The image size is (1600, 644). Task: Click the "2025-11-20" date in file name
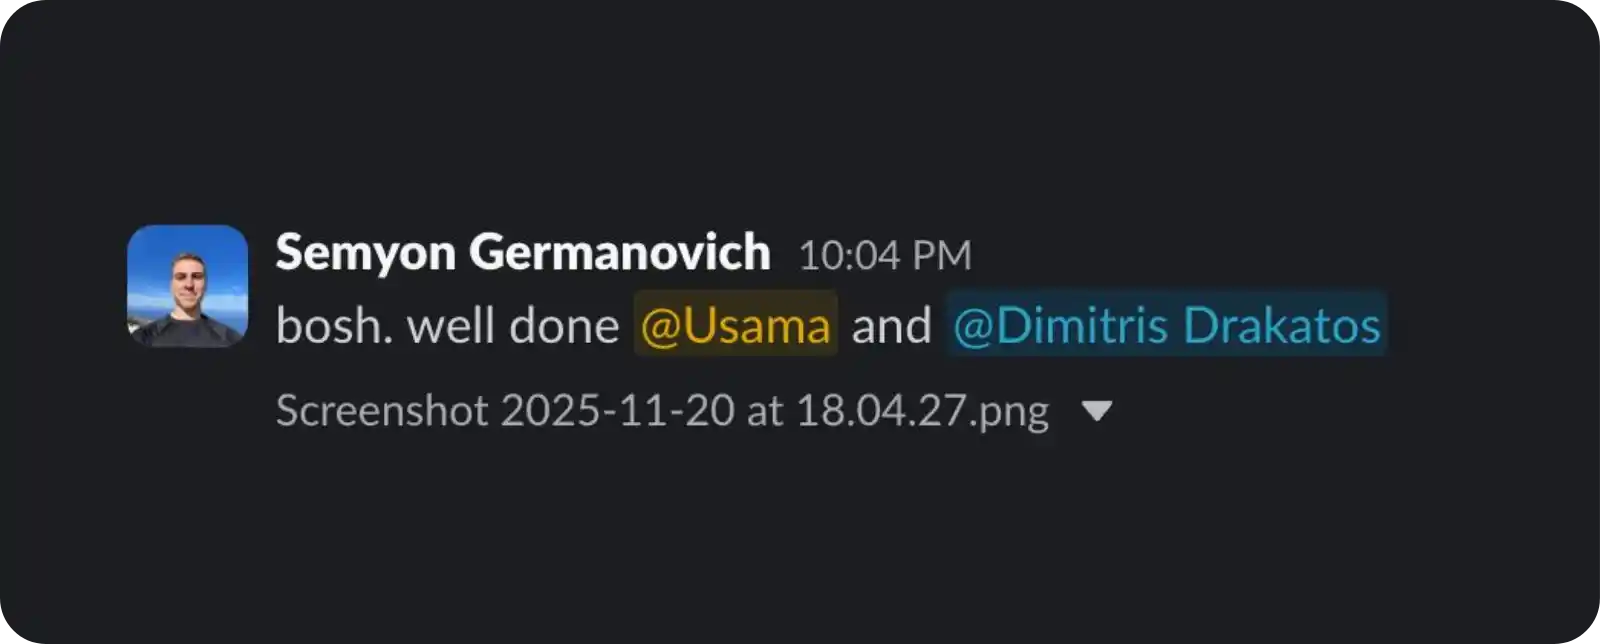[x=617, y=411]
